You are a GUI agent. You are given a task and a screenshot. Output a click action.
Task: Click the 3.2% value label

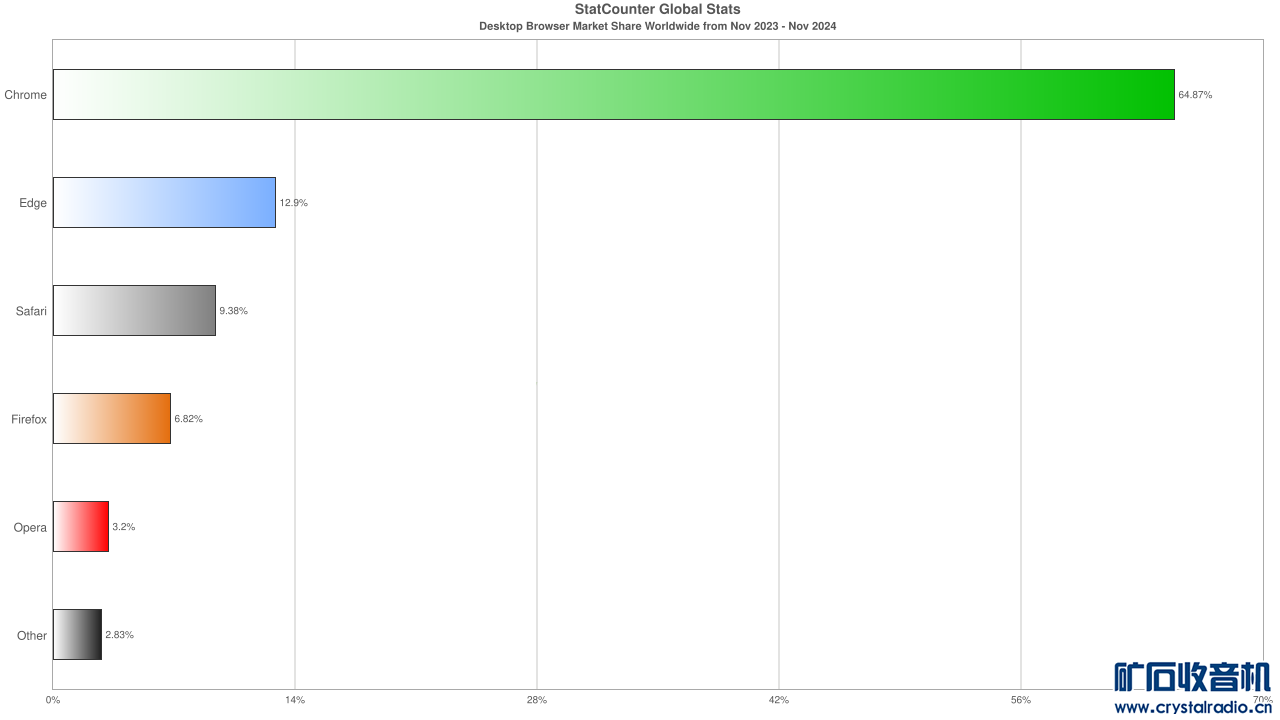click(x=124, y=527)
